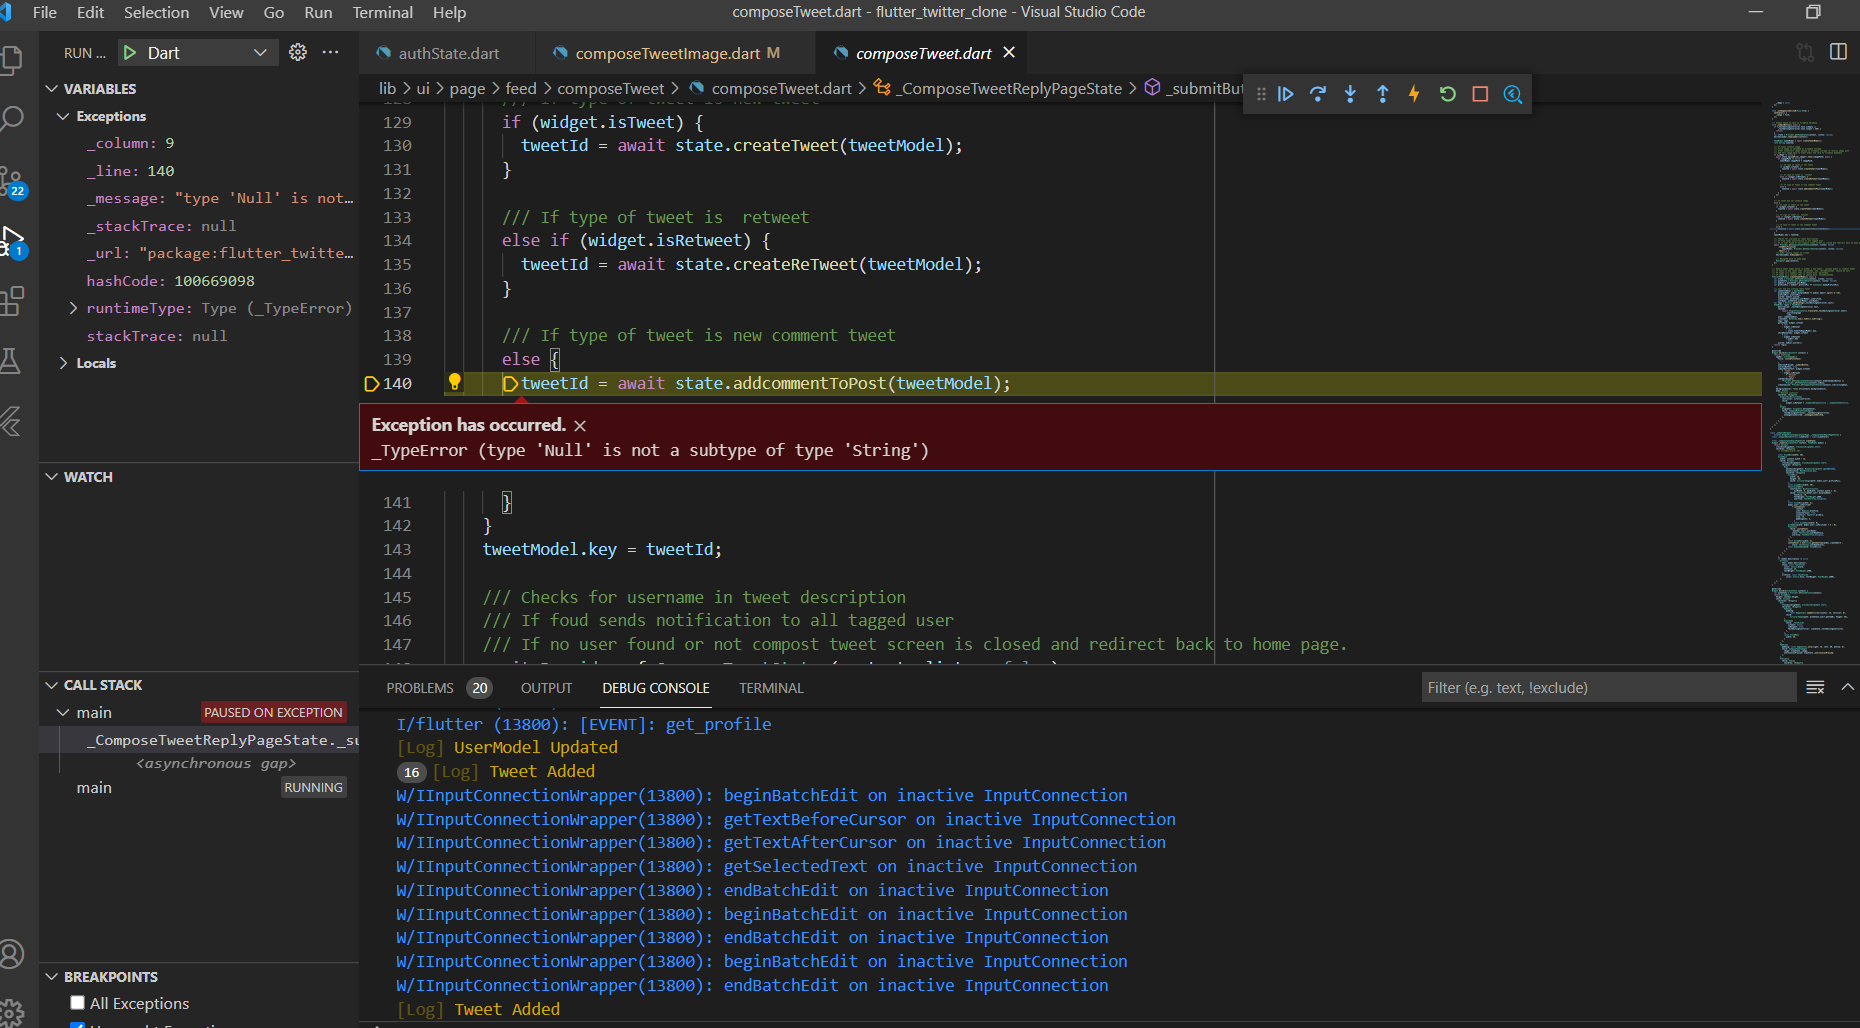Enable the All Exceptions breakpoint checkbox

77,1003
